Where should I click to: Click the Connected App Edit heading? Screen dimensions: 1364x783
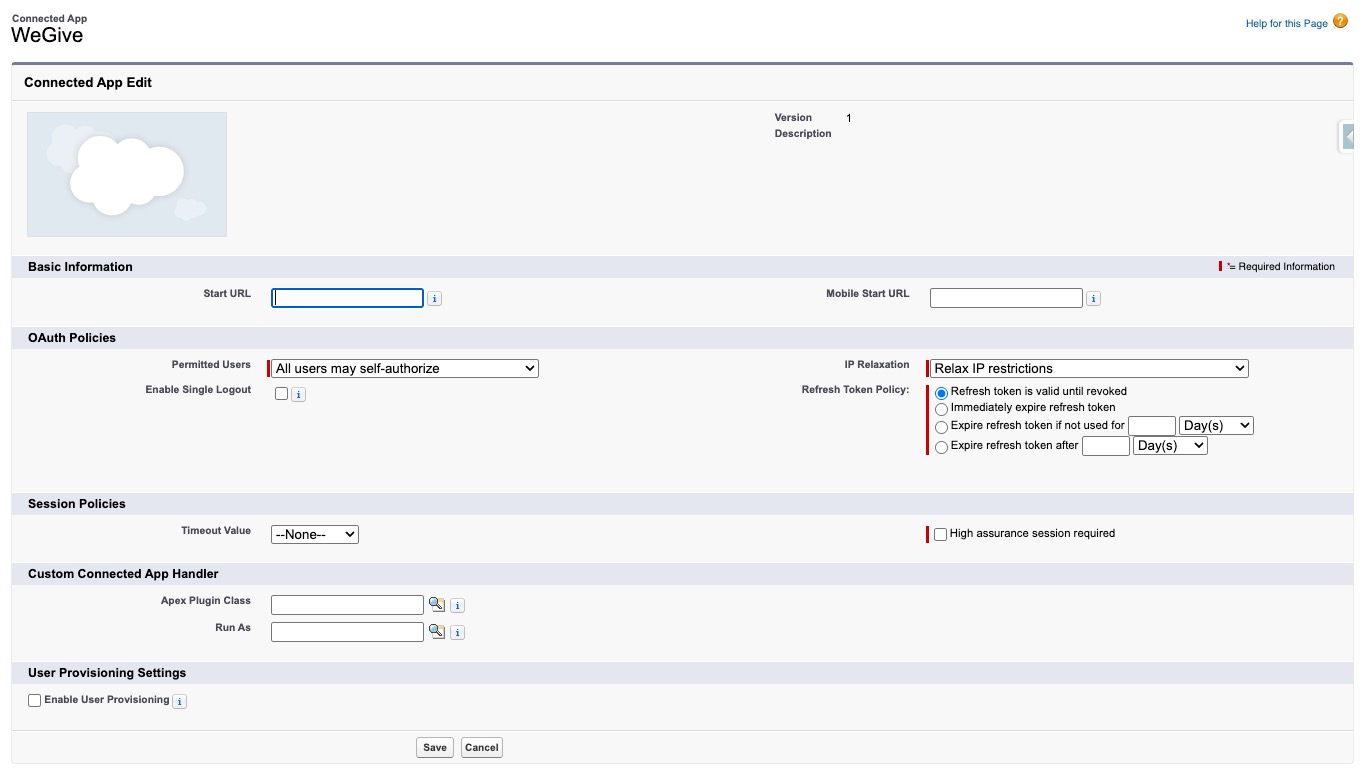88,83
